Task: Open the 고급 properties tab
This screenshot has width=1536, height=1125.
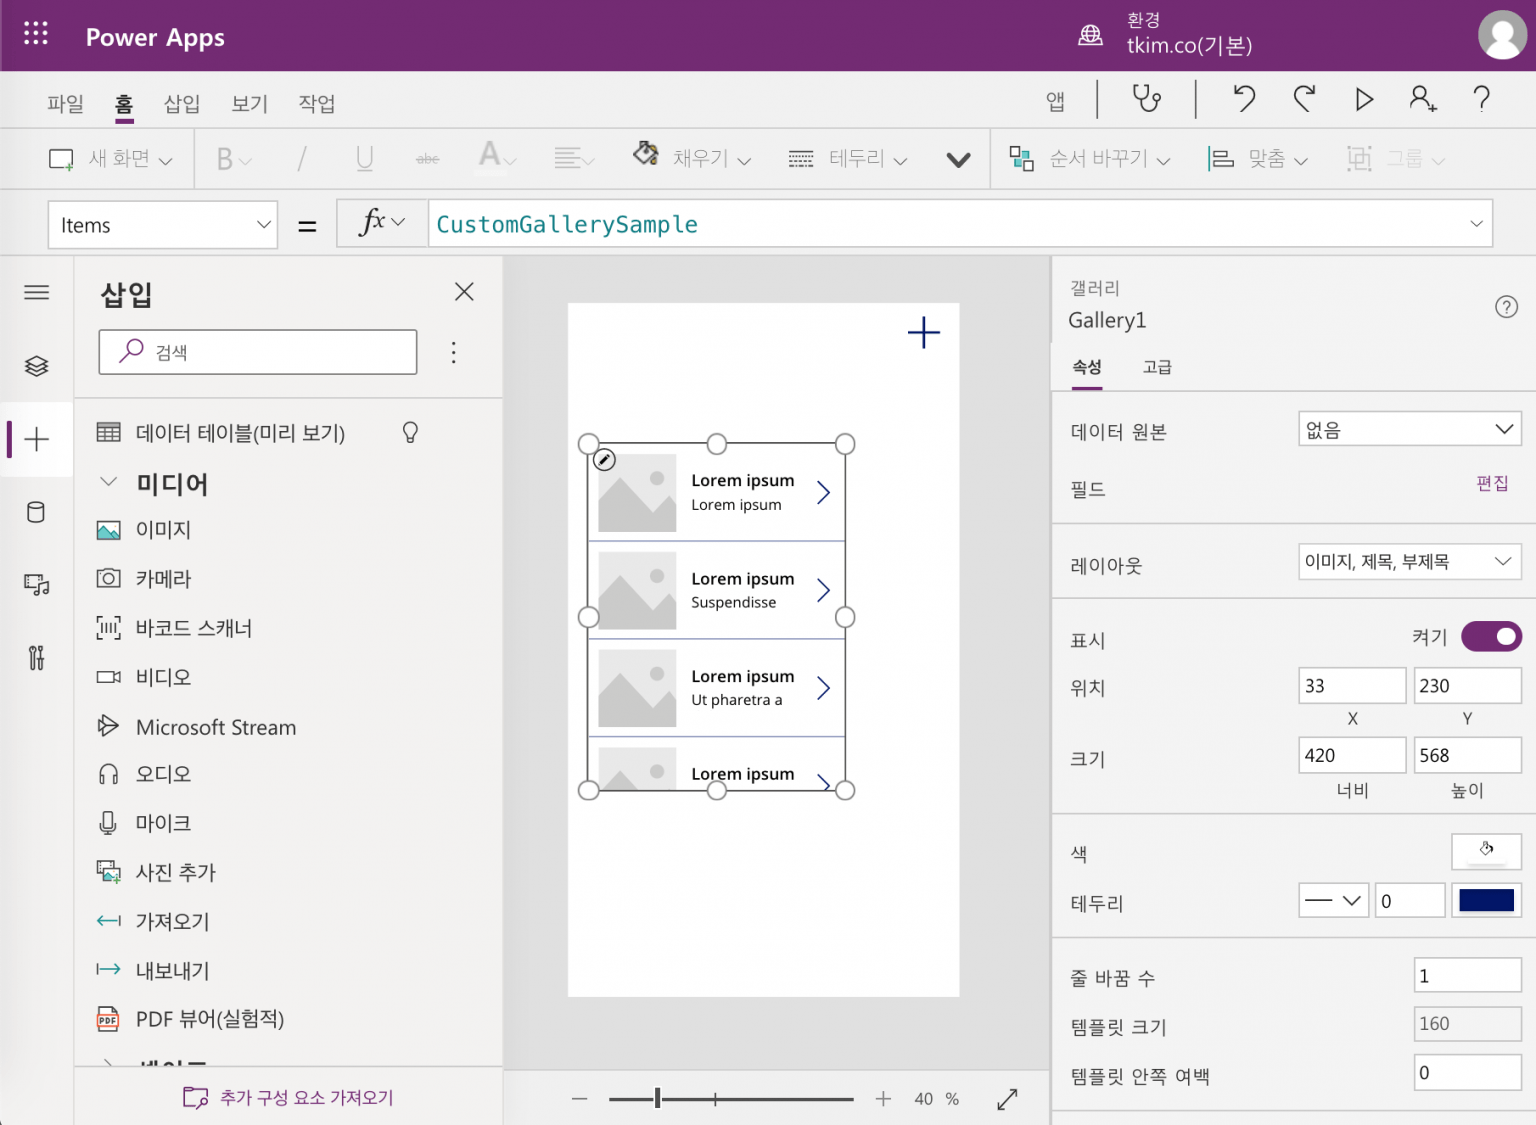Action: tap(1157, 367)
